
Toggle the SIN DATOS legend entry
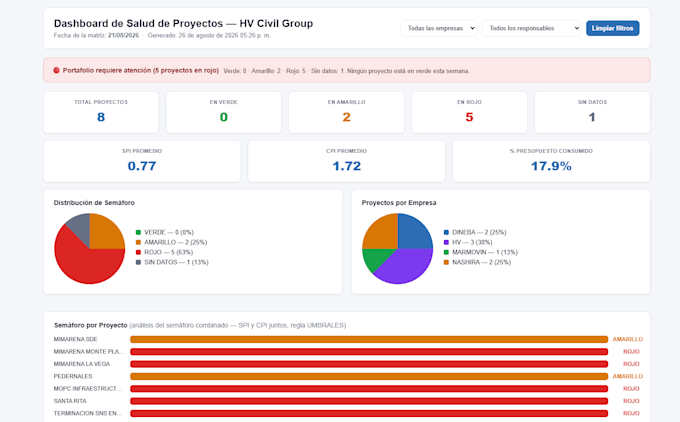[x=172, y=262]
